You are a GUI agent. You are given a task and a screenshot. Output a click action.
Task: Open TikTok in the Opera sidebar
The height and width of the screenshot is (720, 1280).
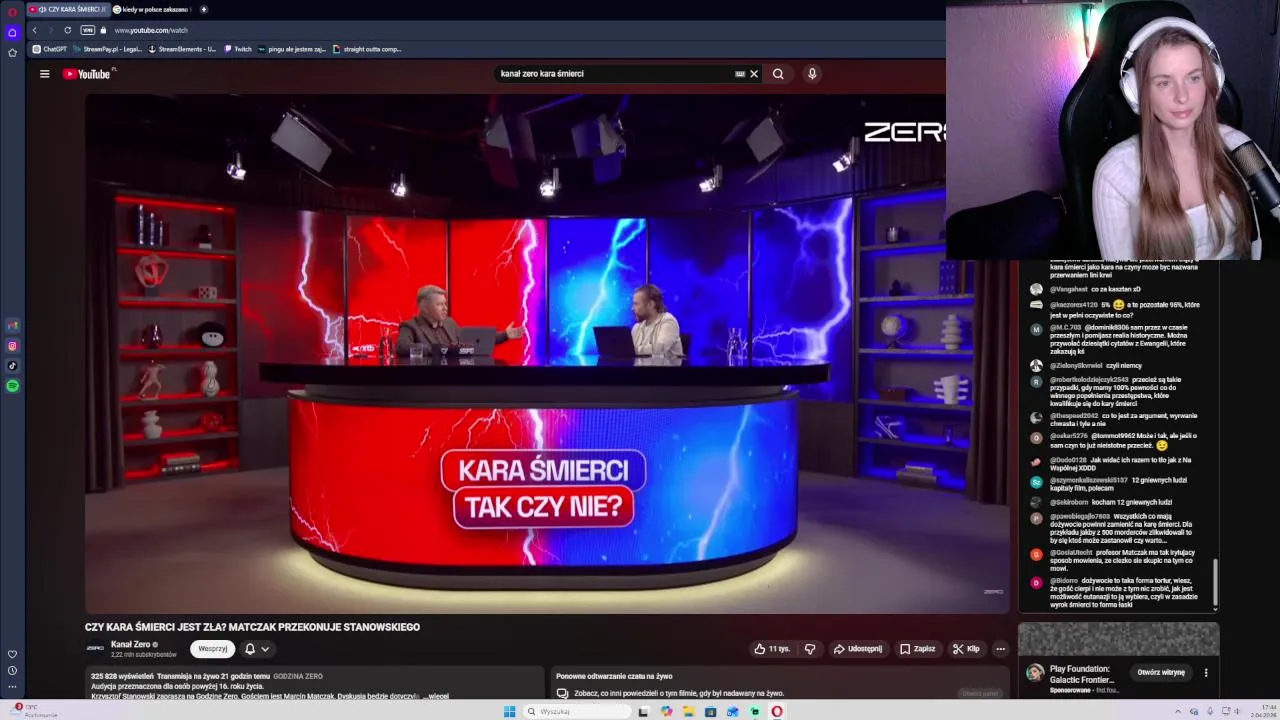[x=12, y=366]
